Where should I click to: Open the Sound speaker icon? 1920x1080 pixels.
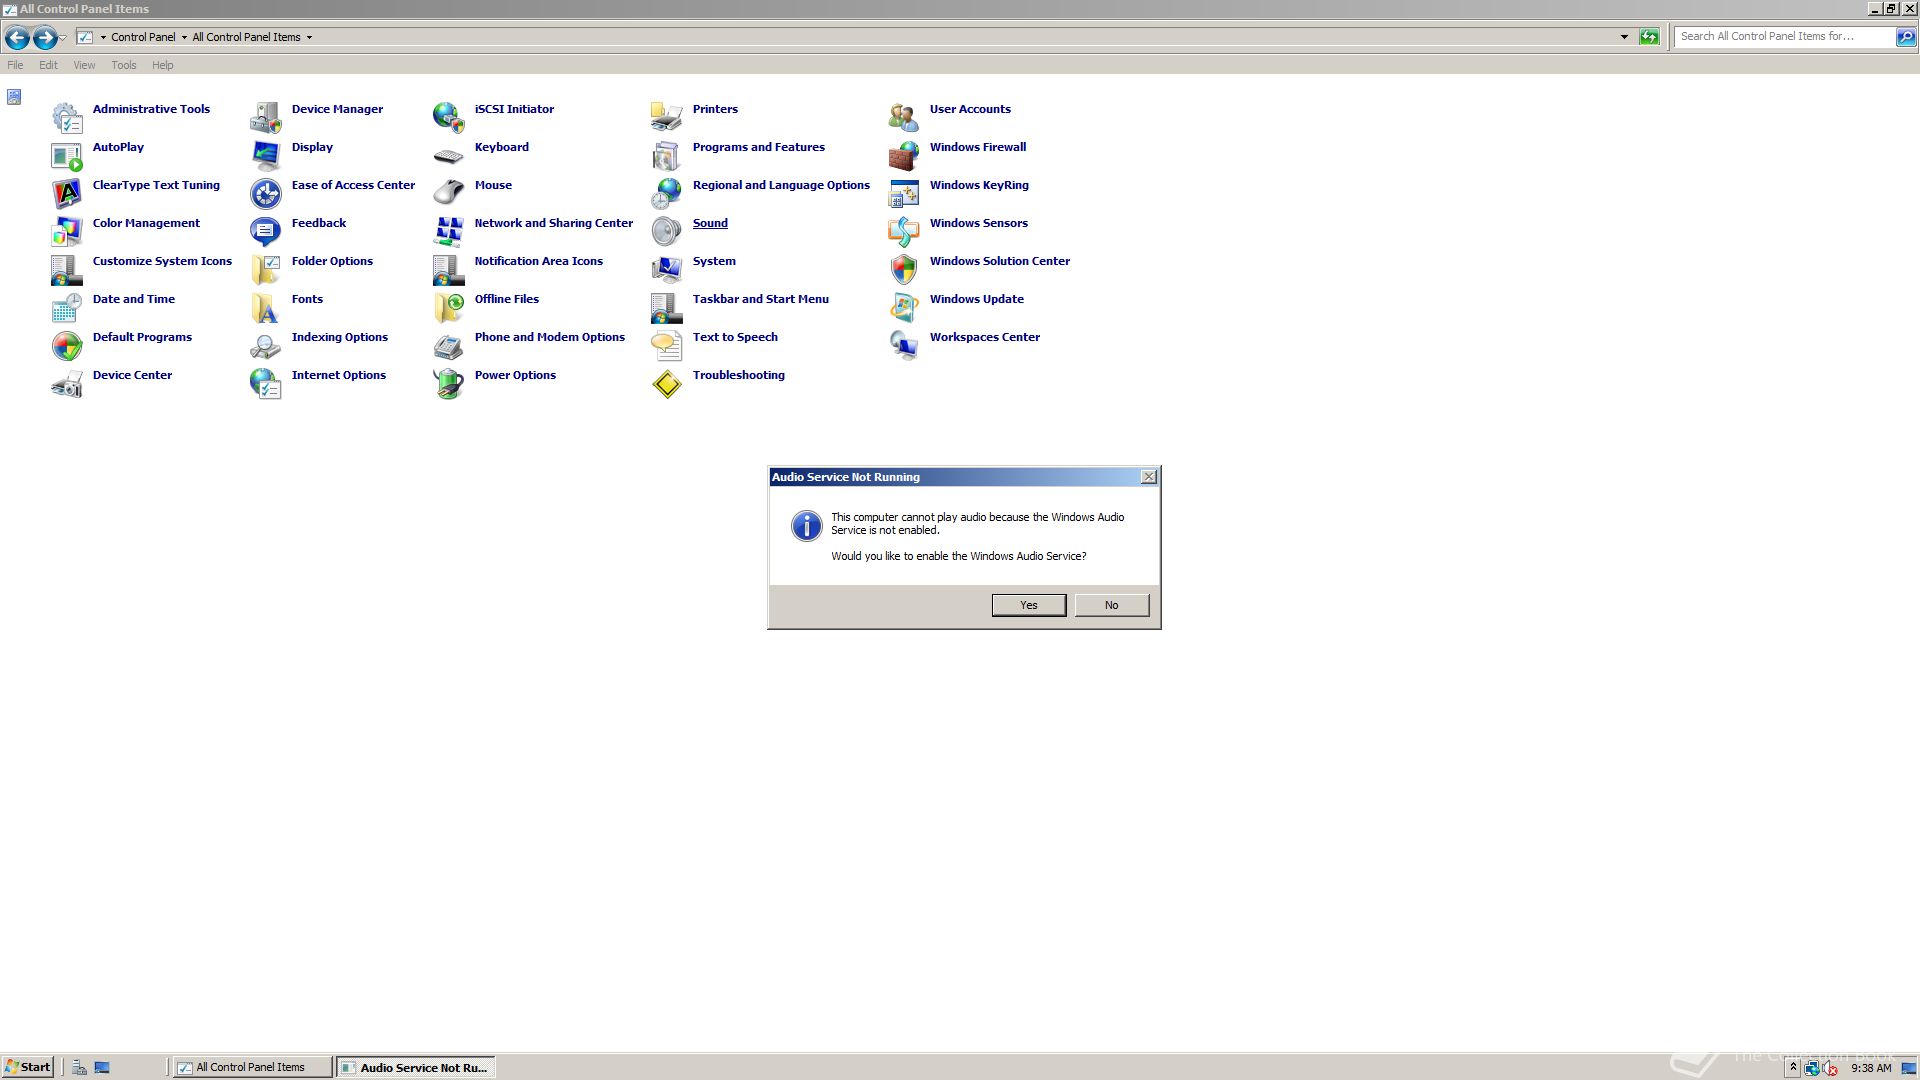pyautogui.click(x=667, y=231)
